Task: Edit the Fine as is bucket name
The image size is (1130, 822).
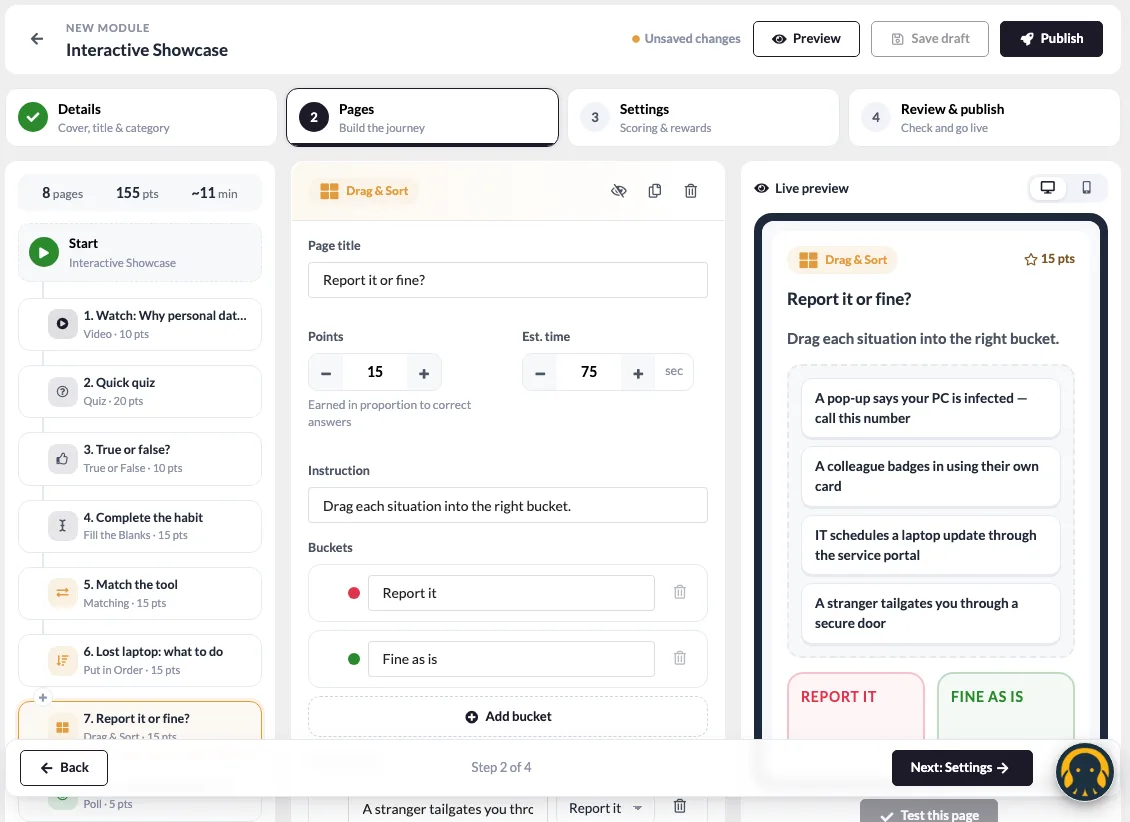Action: coord(511,659)
